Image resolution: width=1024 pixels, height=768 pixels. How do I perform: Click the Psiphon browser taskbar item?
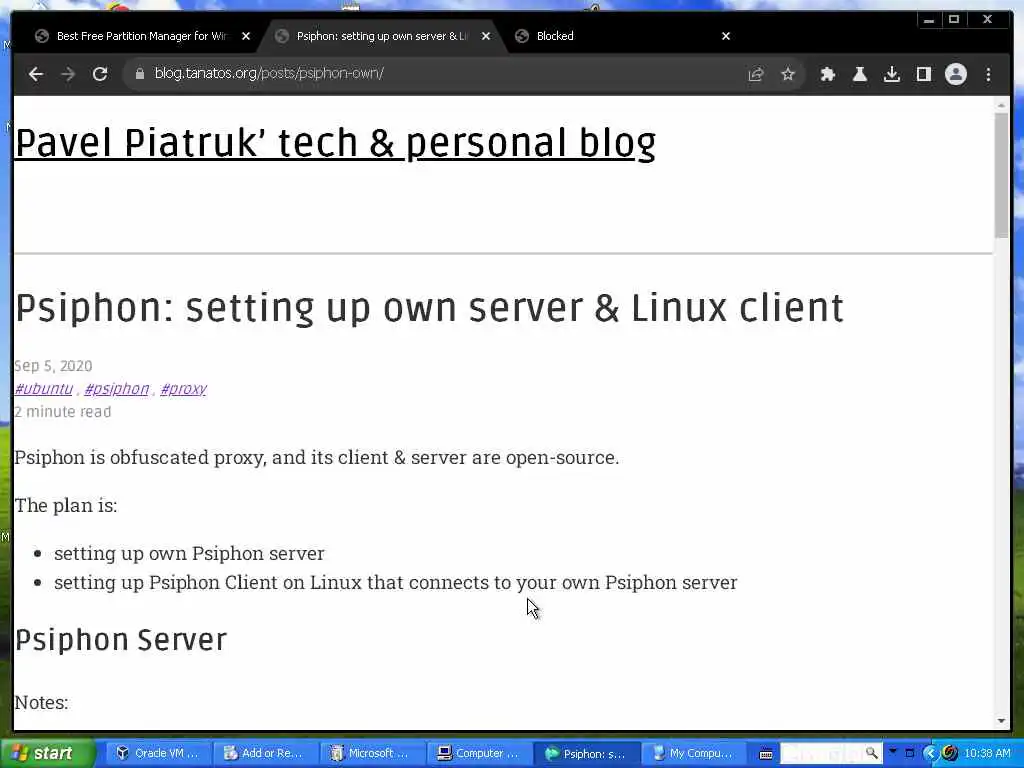pyautogui.click(x=586, y=753)
